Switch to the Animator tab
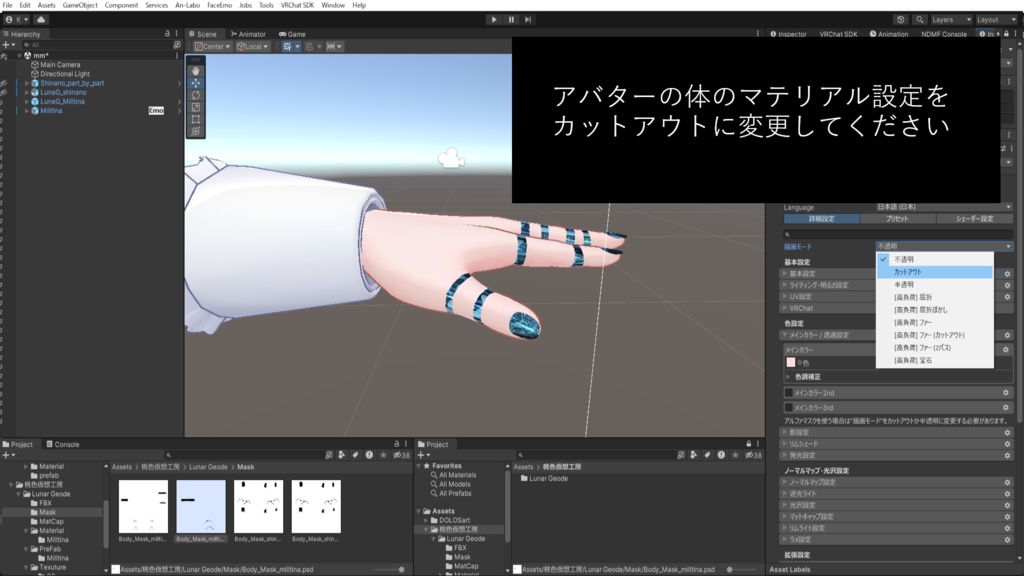Screen dimensions: 1024x576 [248, 34]
